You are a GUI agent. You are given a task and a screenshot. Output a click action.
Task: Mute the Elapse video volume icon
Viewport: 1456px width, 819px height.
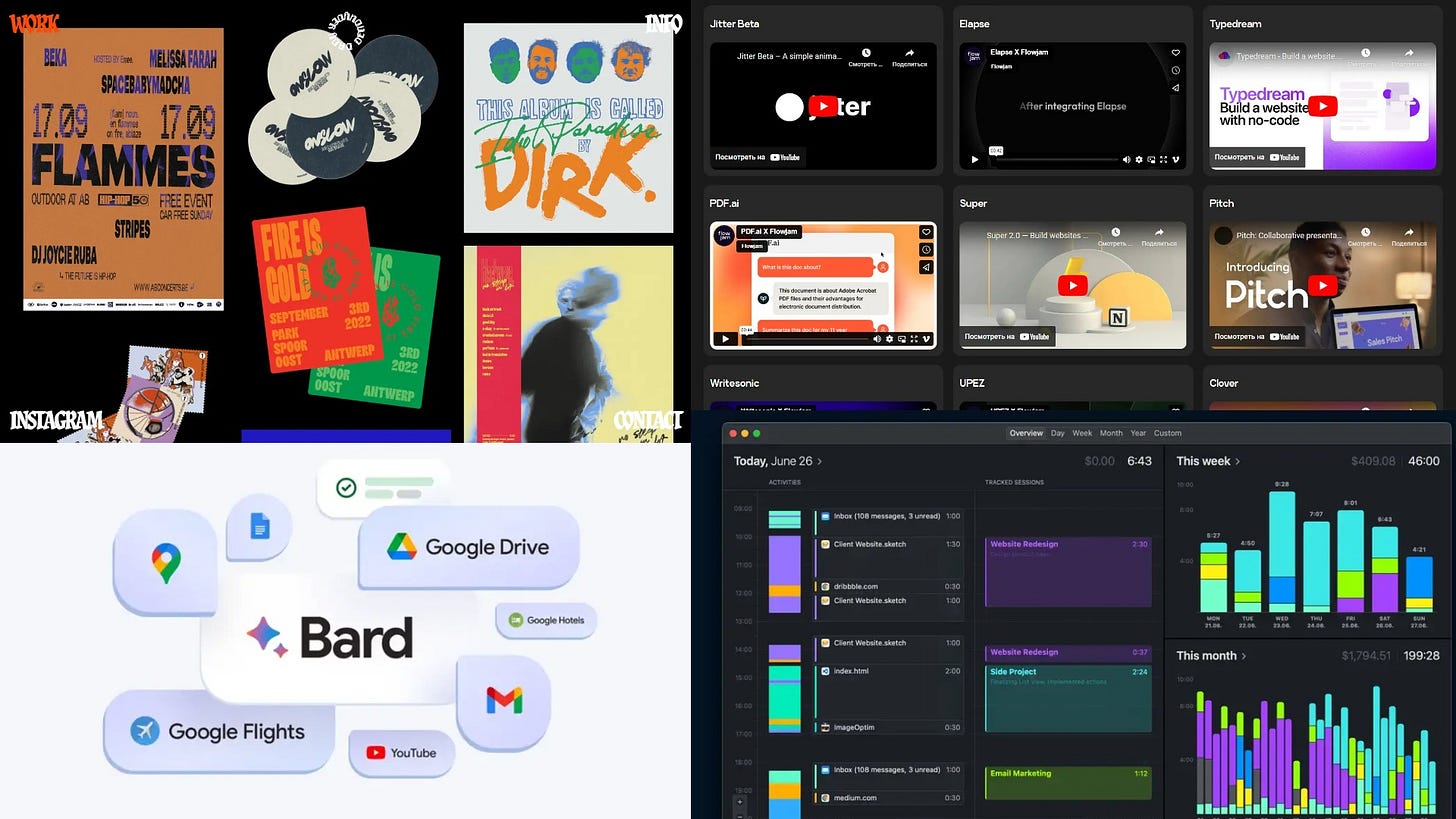tap(1127, 160)
